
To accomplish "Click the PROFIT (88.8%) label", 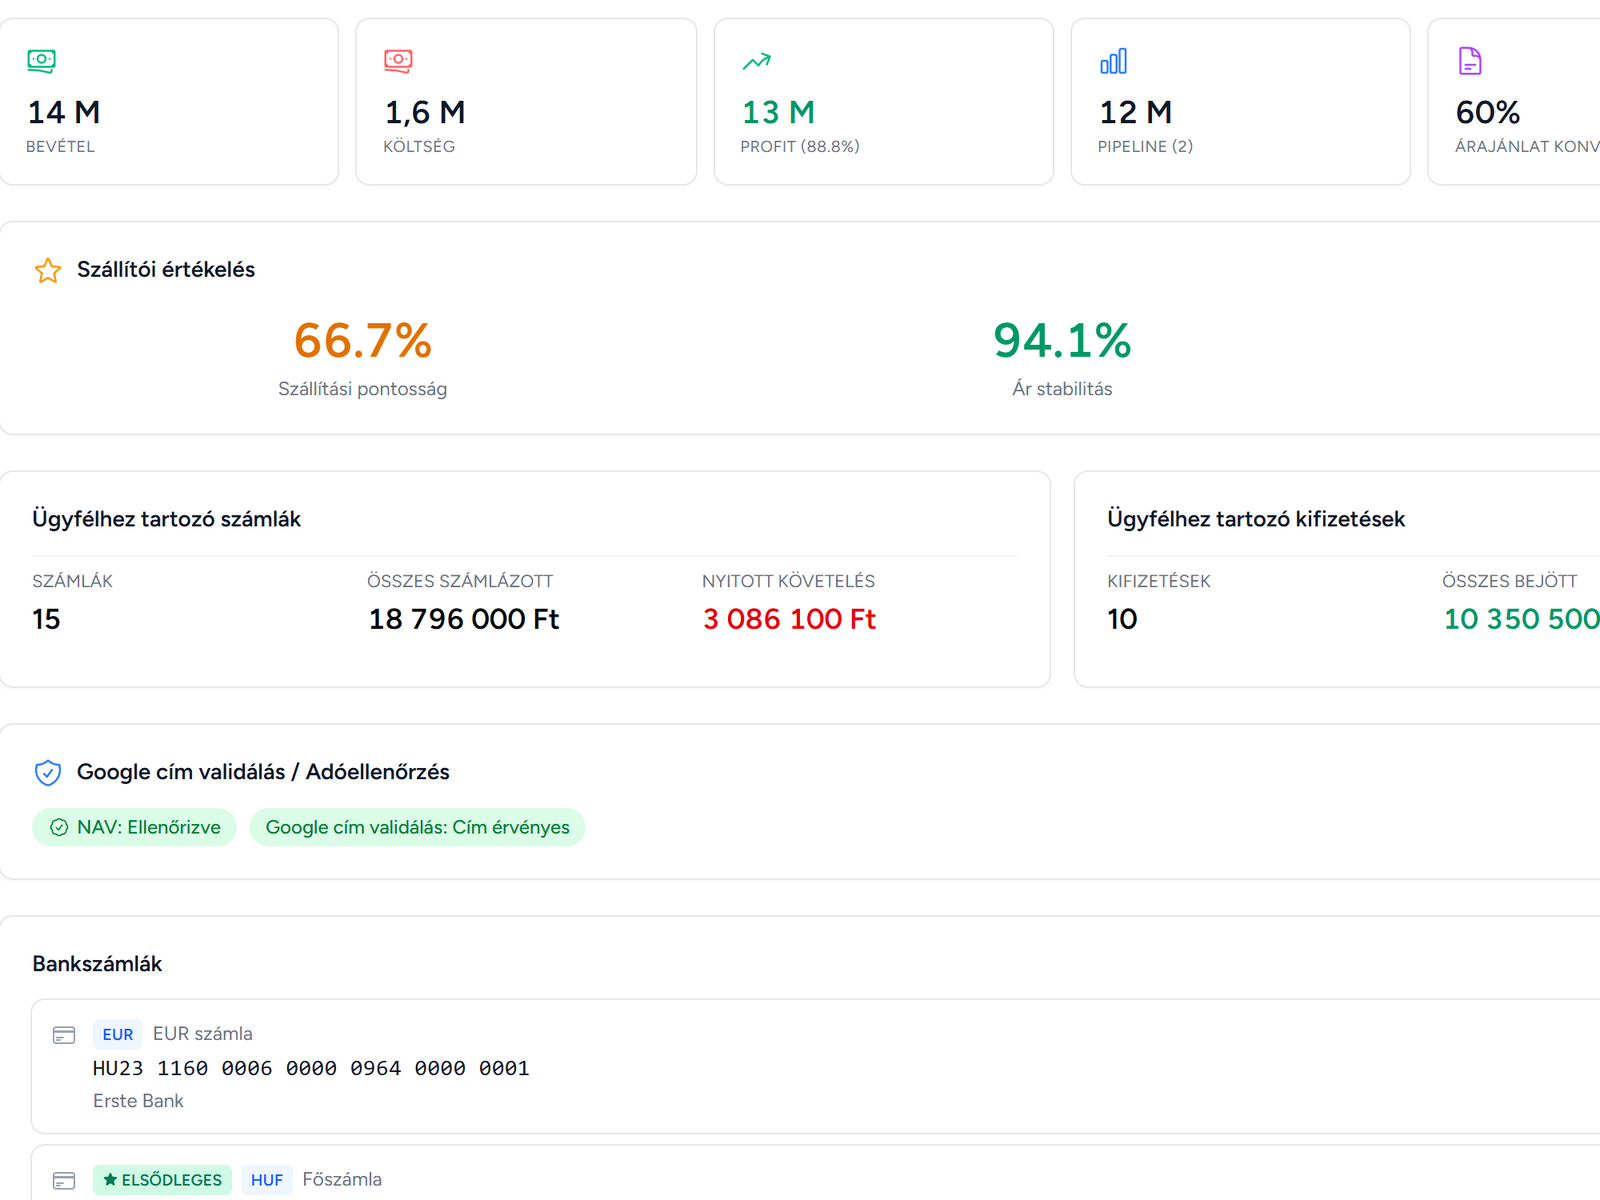I will 800,146.
